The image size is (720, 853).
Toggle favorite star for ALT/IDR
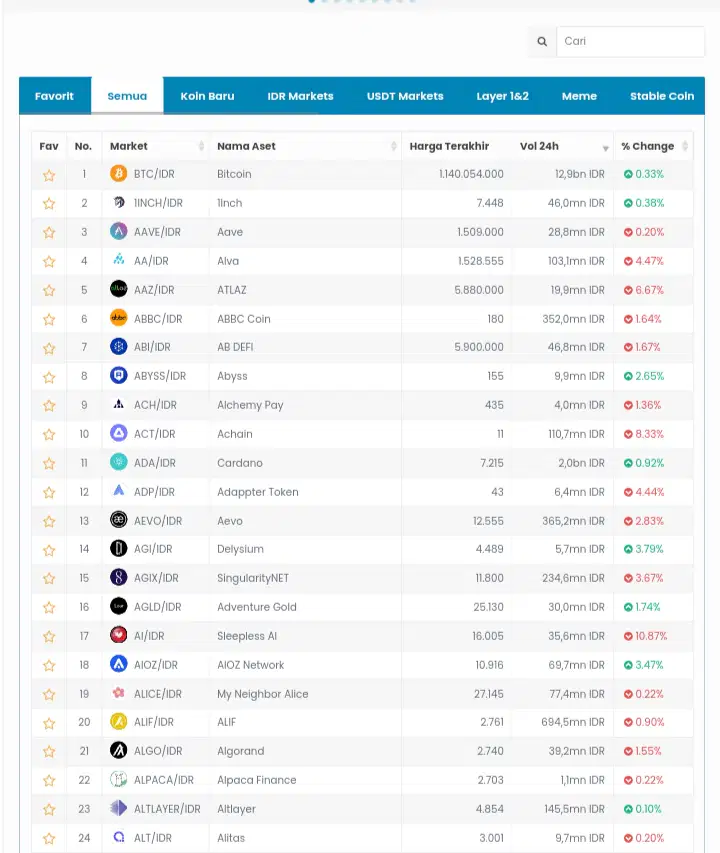(x=49, y=839)
